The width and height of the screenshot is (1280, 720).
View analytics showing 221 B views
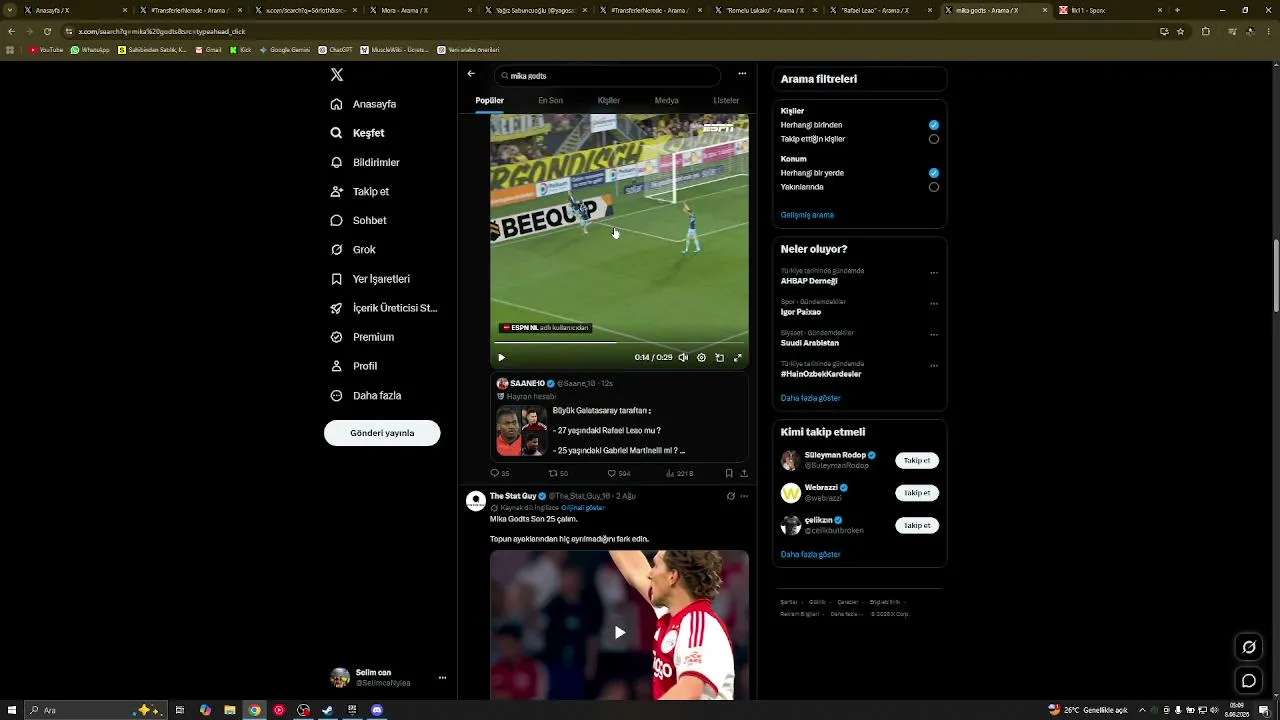coord(680,473)
